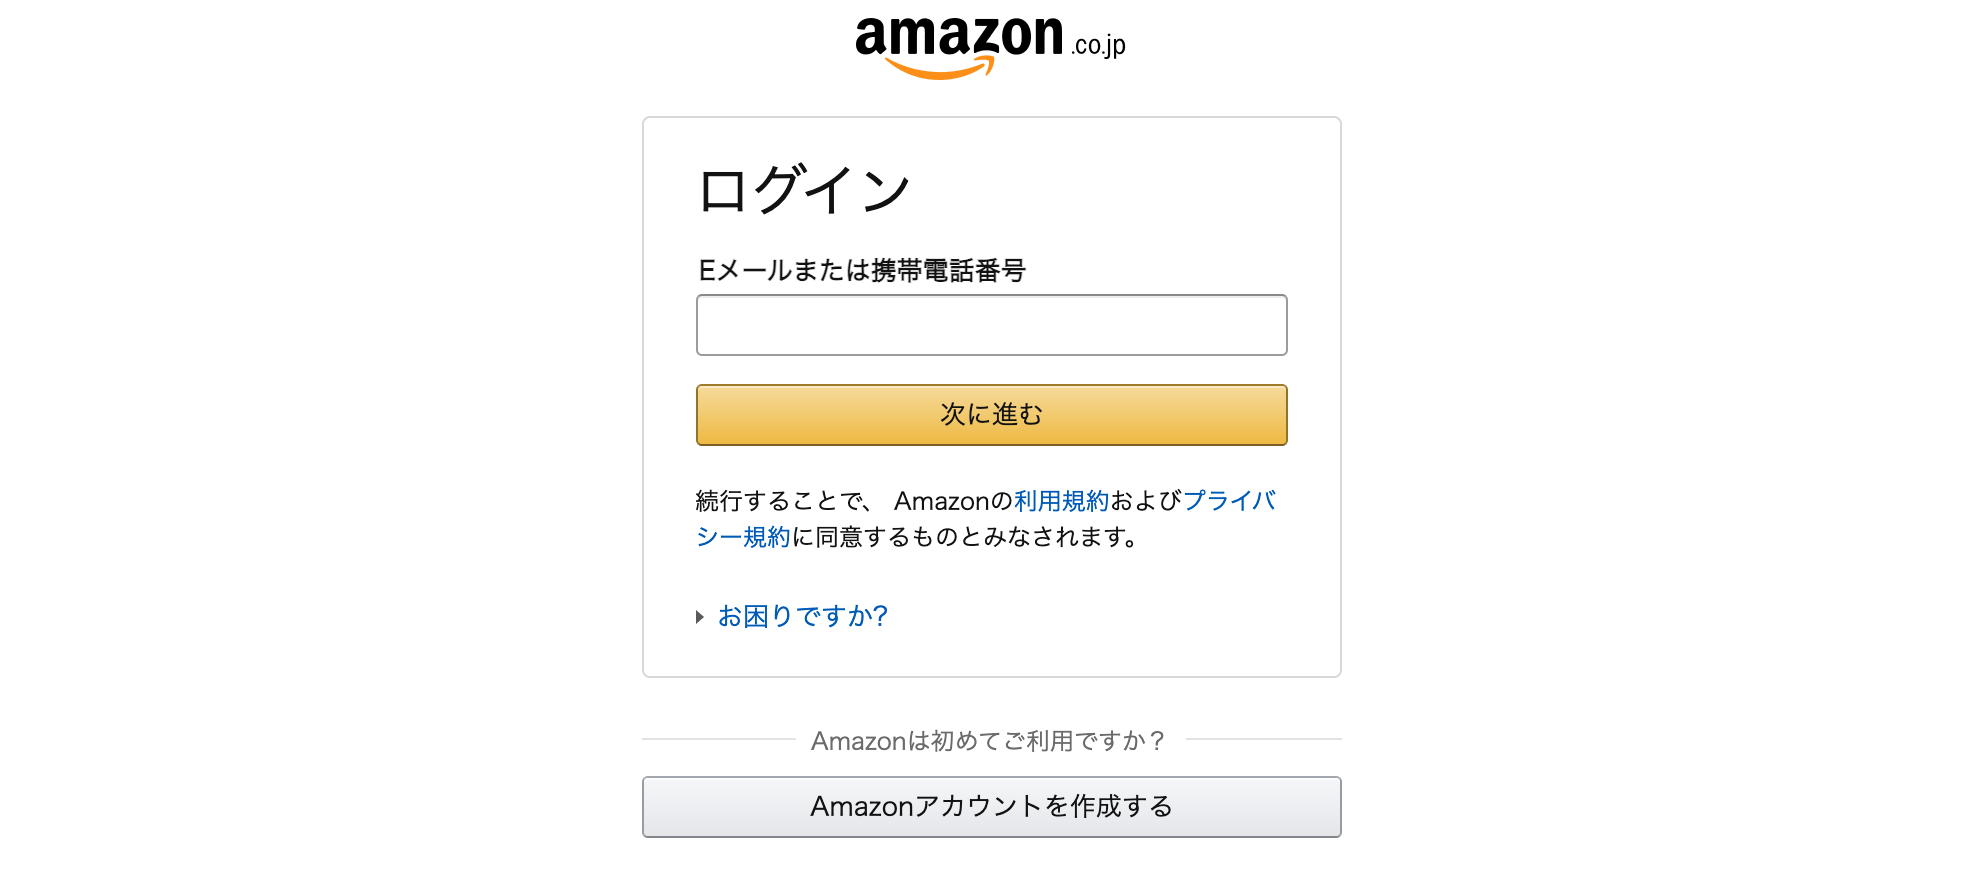Click the に同意するものとみなされます。 text
Screen dimensions: 1974x874
966,538
